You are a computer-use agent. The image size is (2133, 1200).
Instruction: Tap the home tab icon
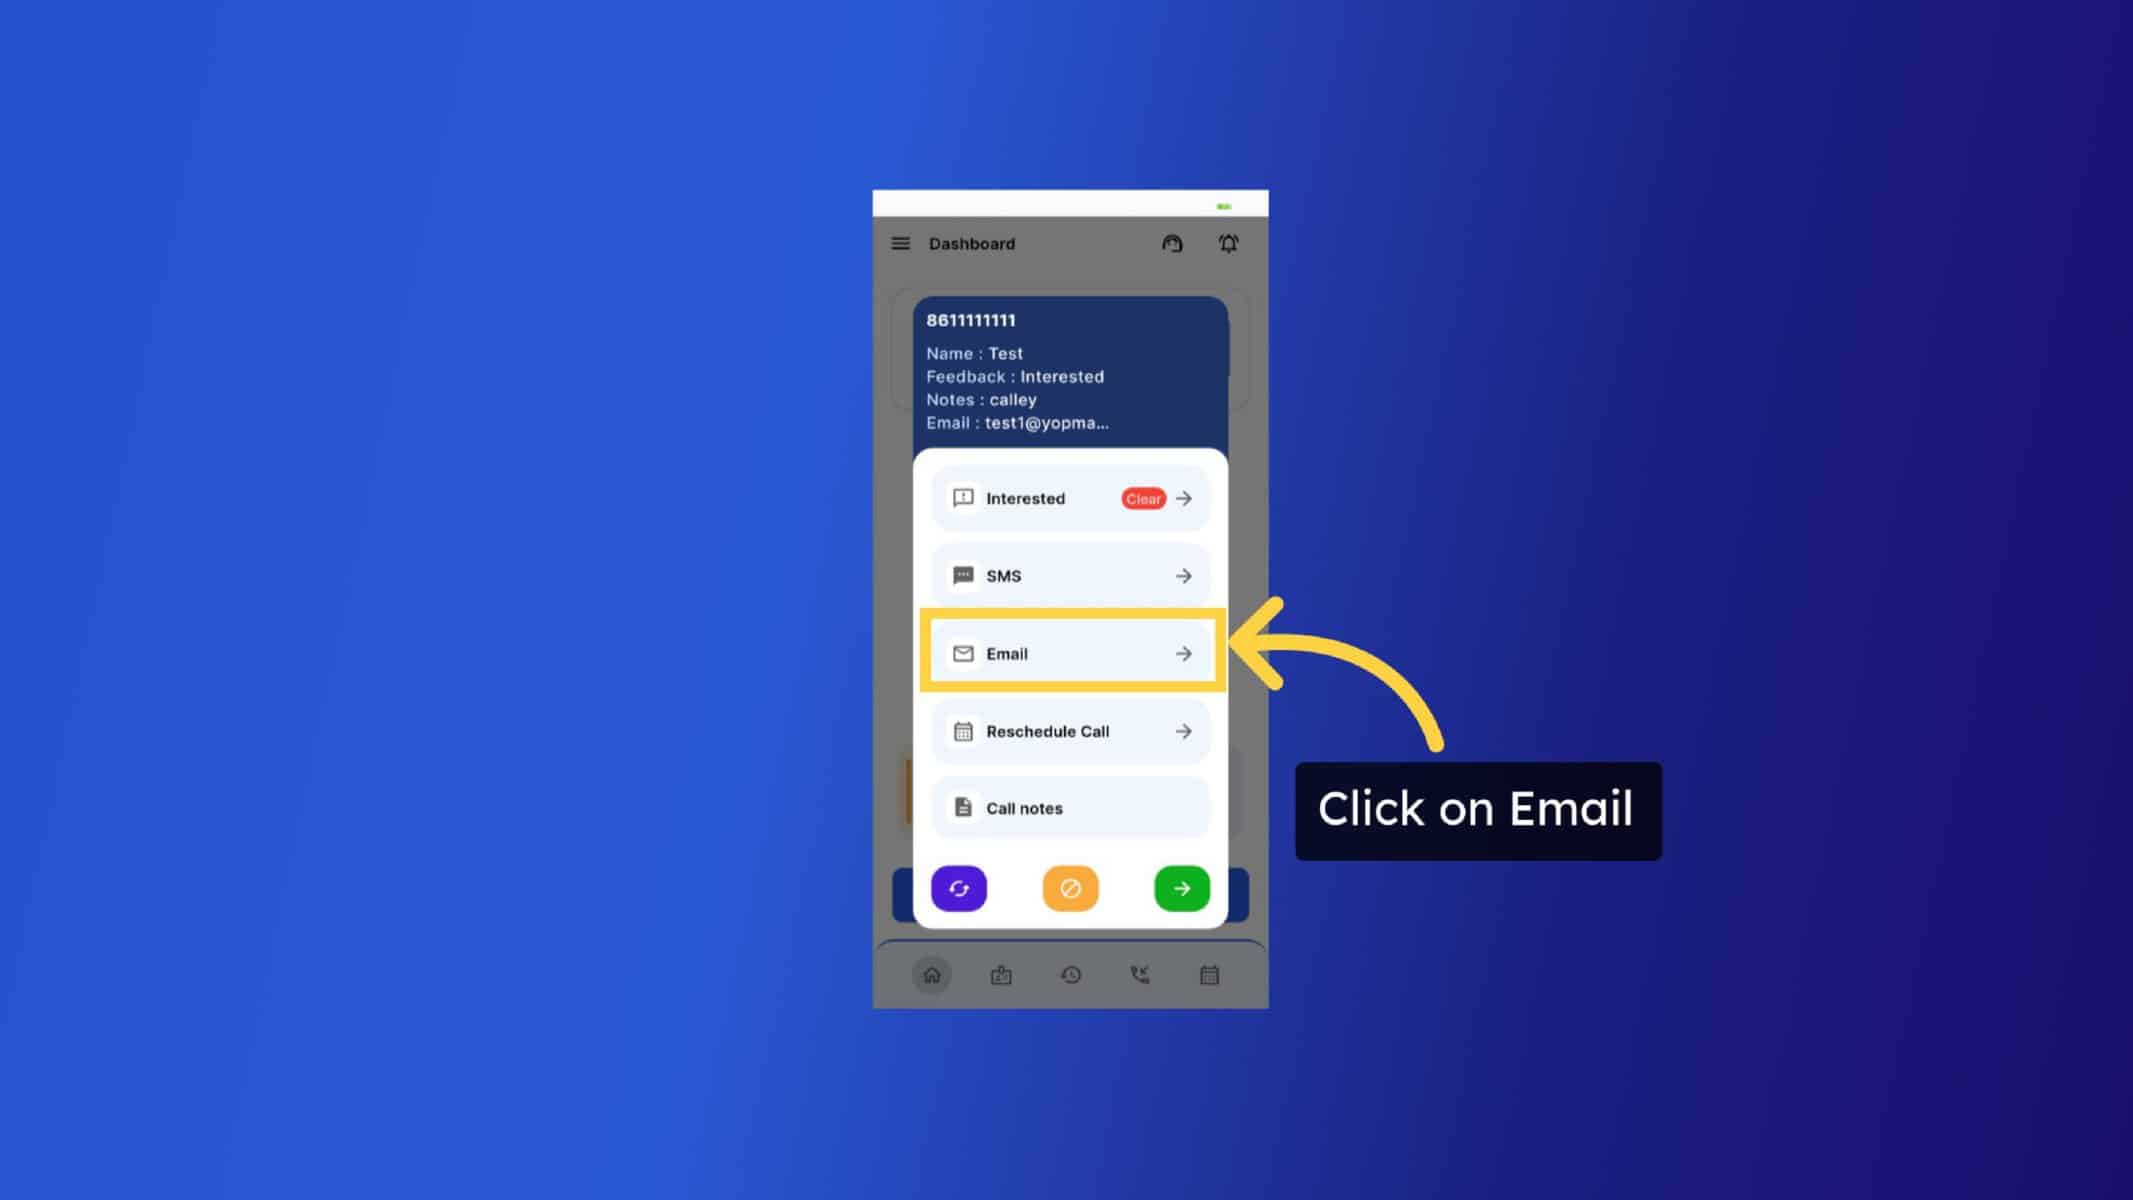pyautogui.click(x=930, y=974)
